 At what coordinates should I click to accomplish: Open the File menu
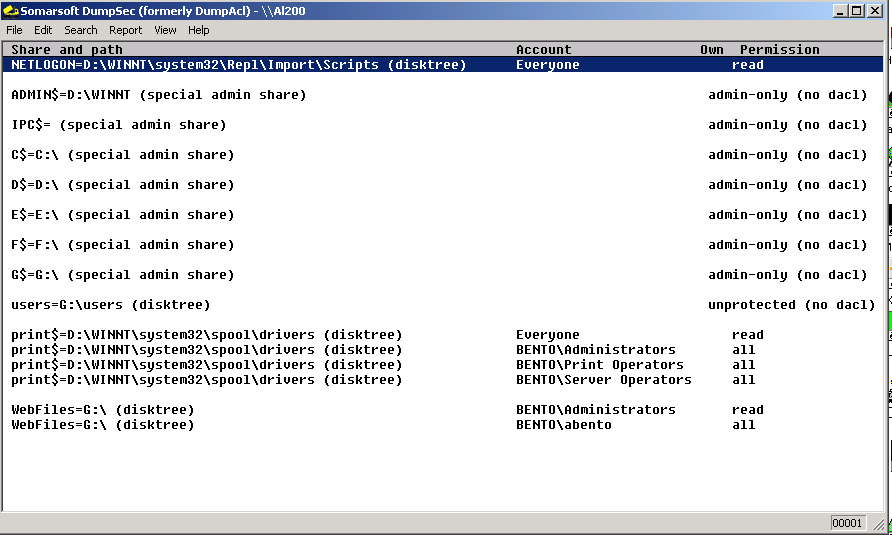pyautogui.click(x=14, y=30)
